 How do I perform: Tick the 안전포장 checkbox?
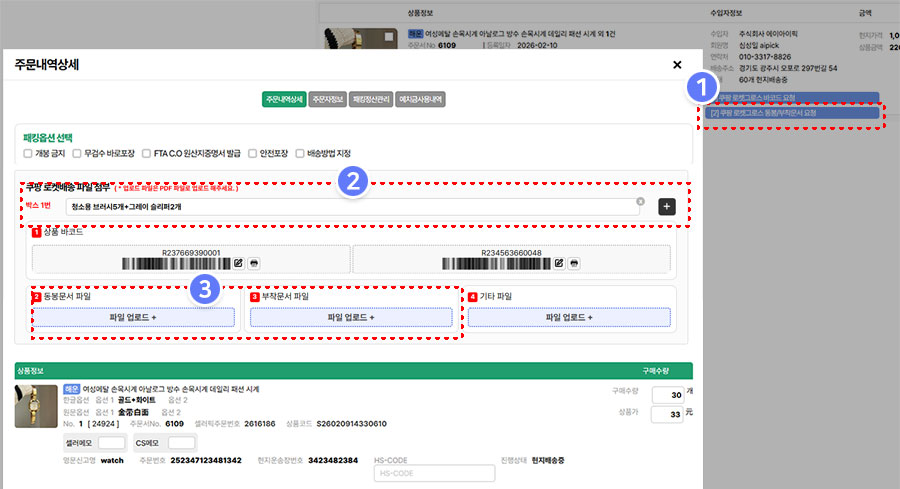(x=253, y=153)
